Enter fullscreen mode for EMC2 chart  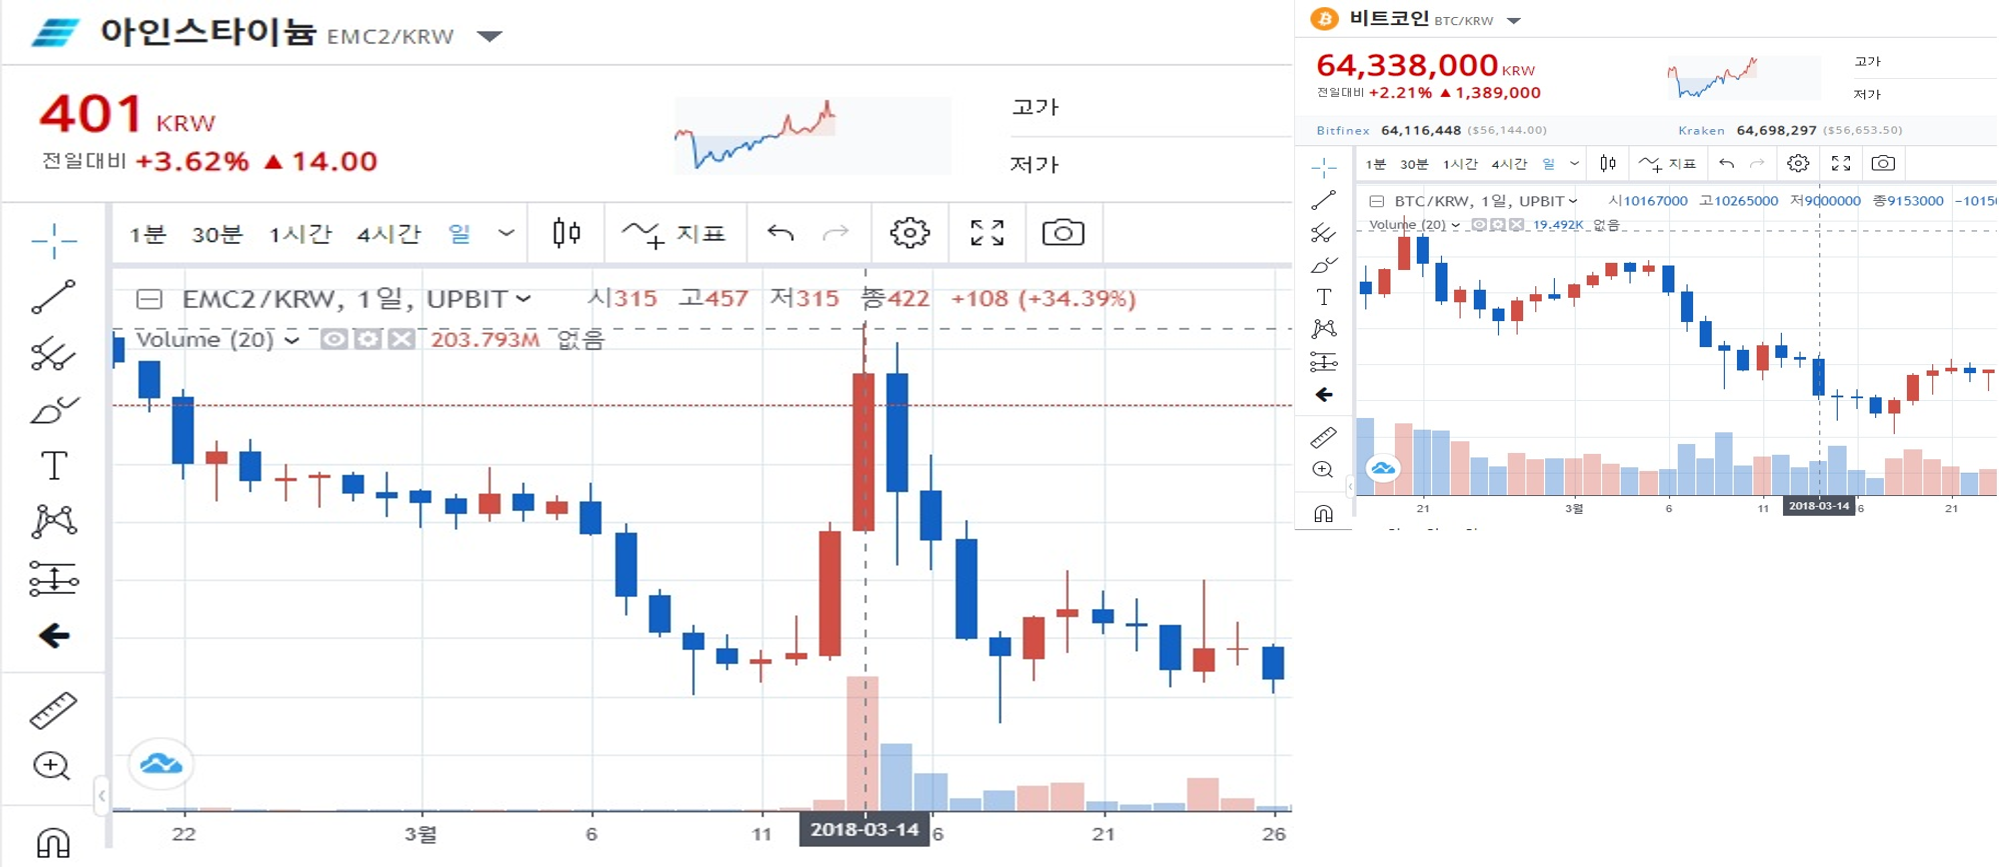click(x=987, y=233)
